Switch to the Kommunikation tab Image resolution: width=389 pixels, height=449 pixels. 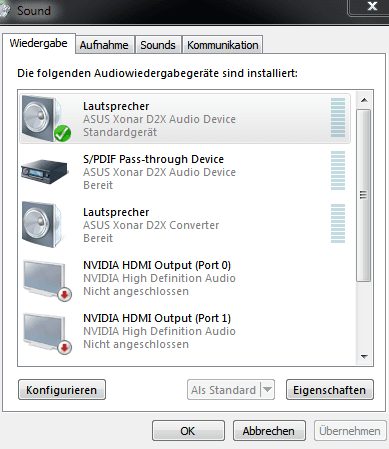click(x=223, y=45)
